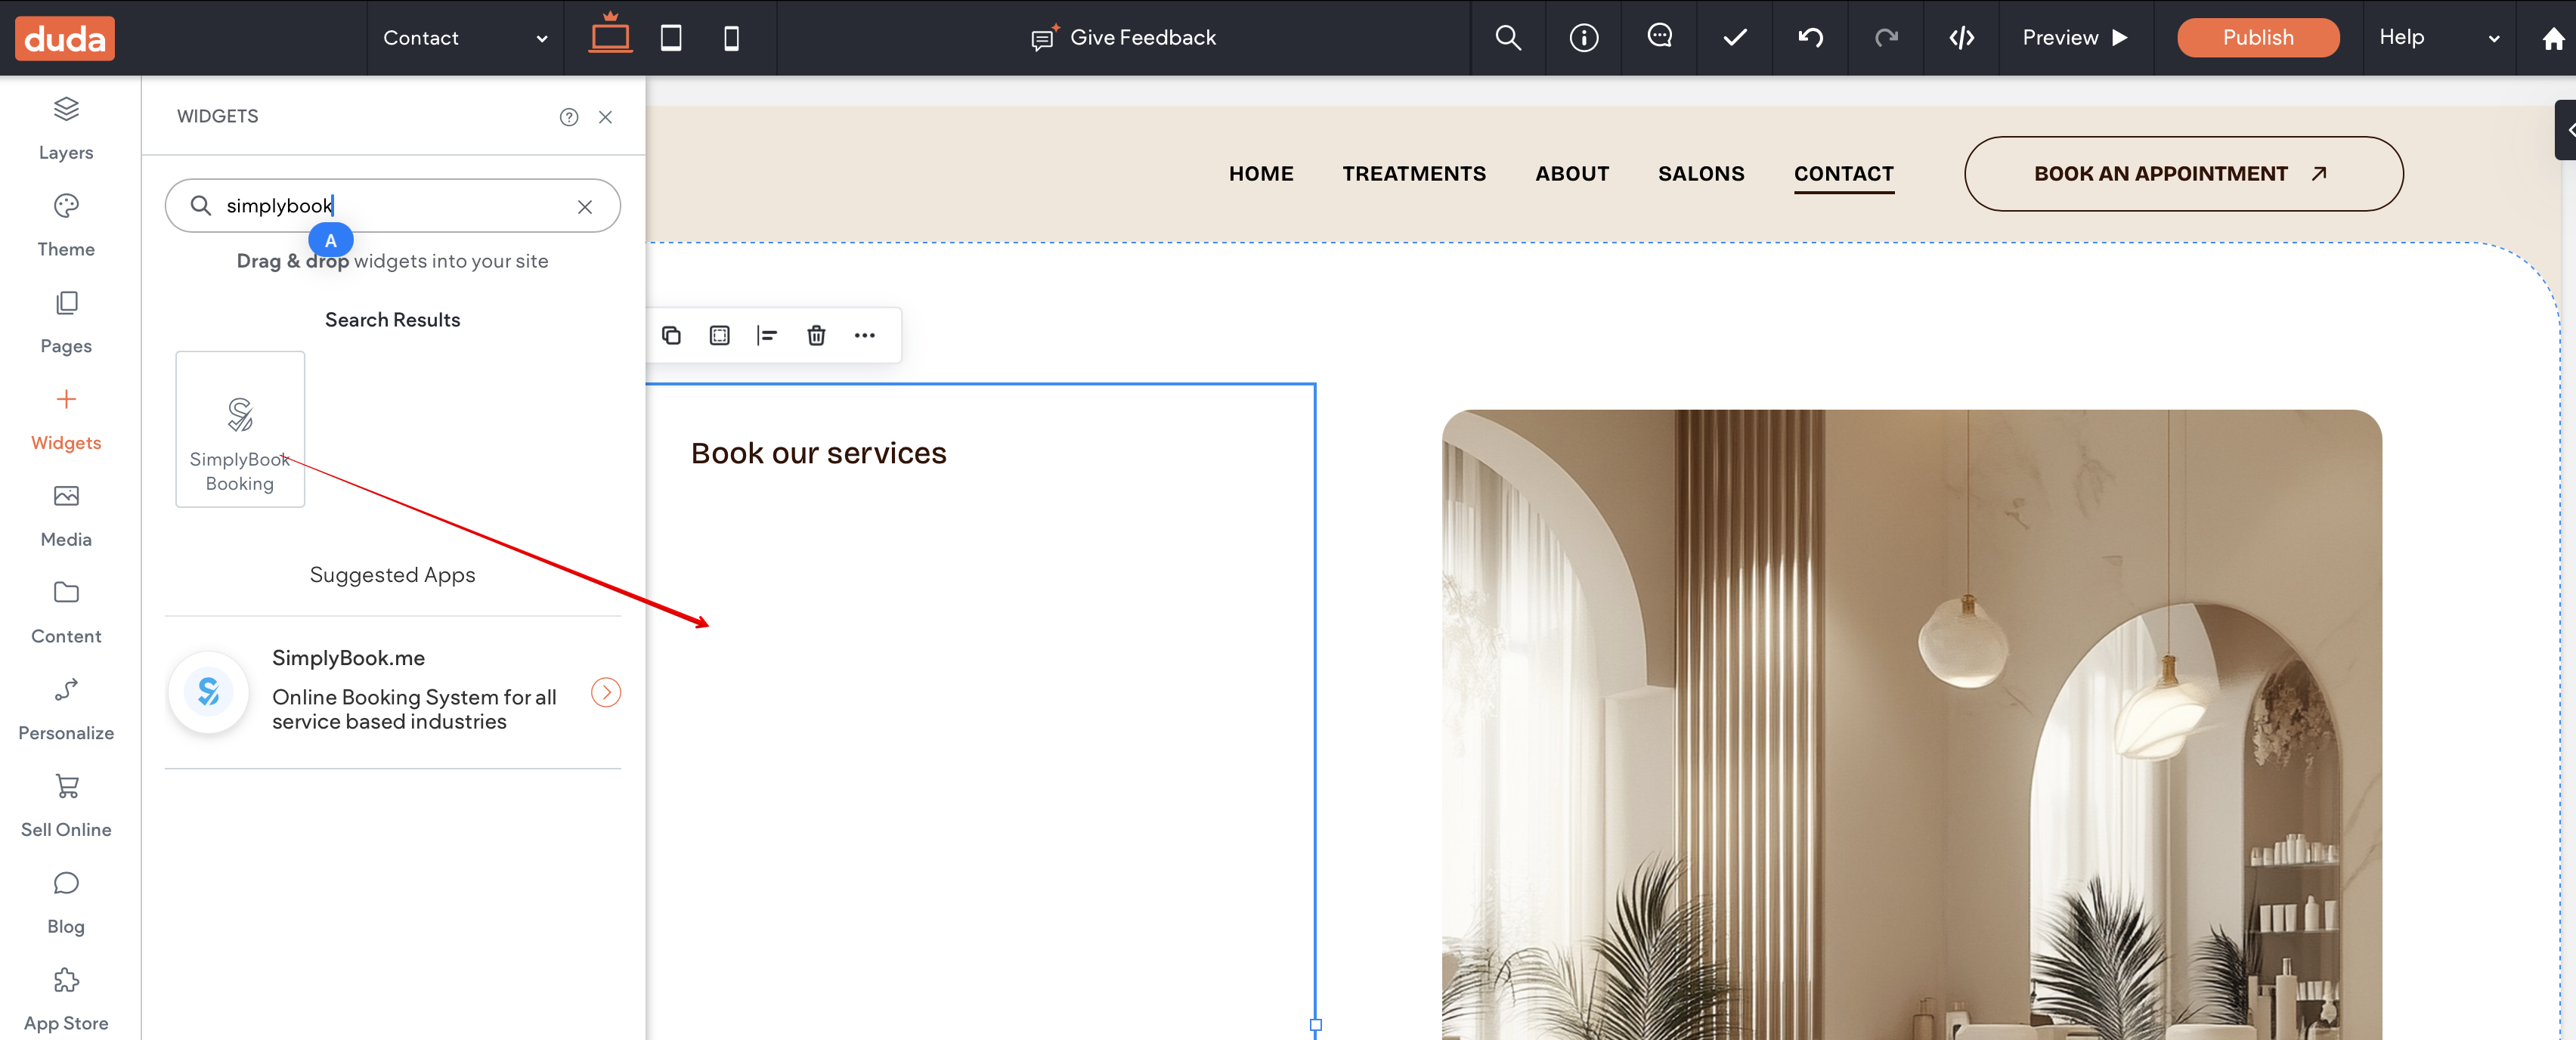Open site info icon
The height and width of the screenshot is (1040, 2576).
(x=1583, y=38)
